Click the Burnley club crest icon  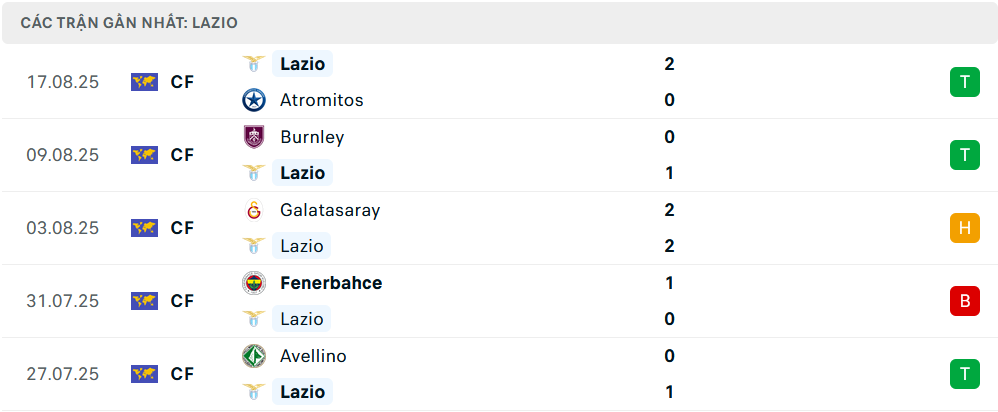click(254, 137)
